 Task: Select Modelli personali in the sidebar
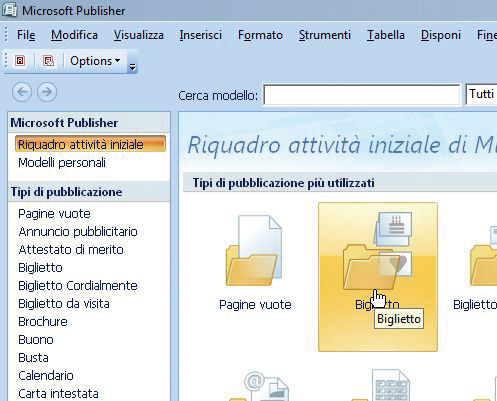pyautogui.click(x=62, y=163)
